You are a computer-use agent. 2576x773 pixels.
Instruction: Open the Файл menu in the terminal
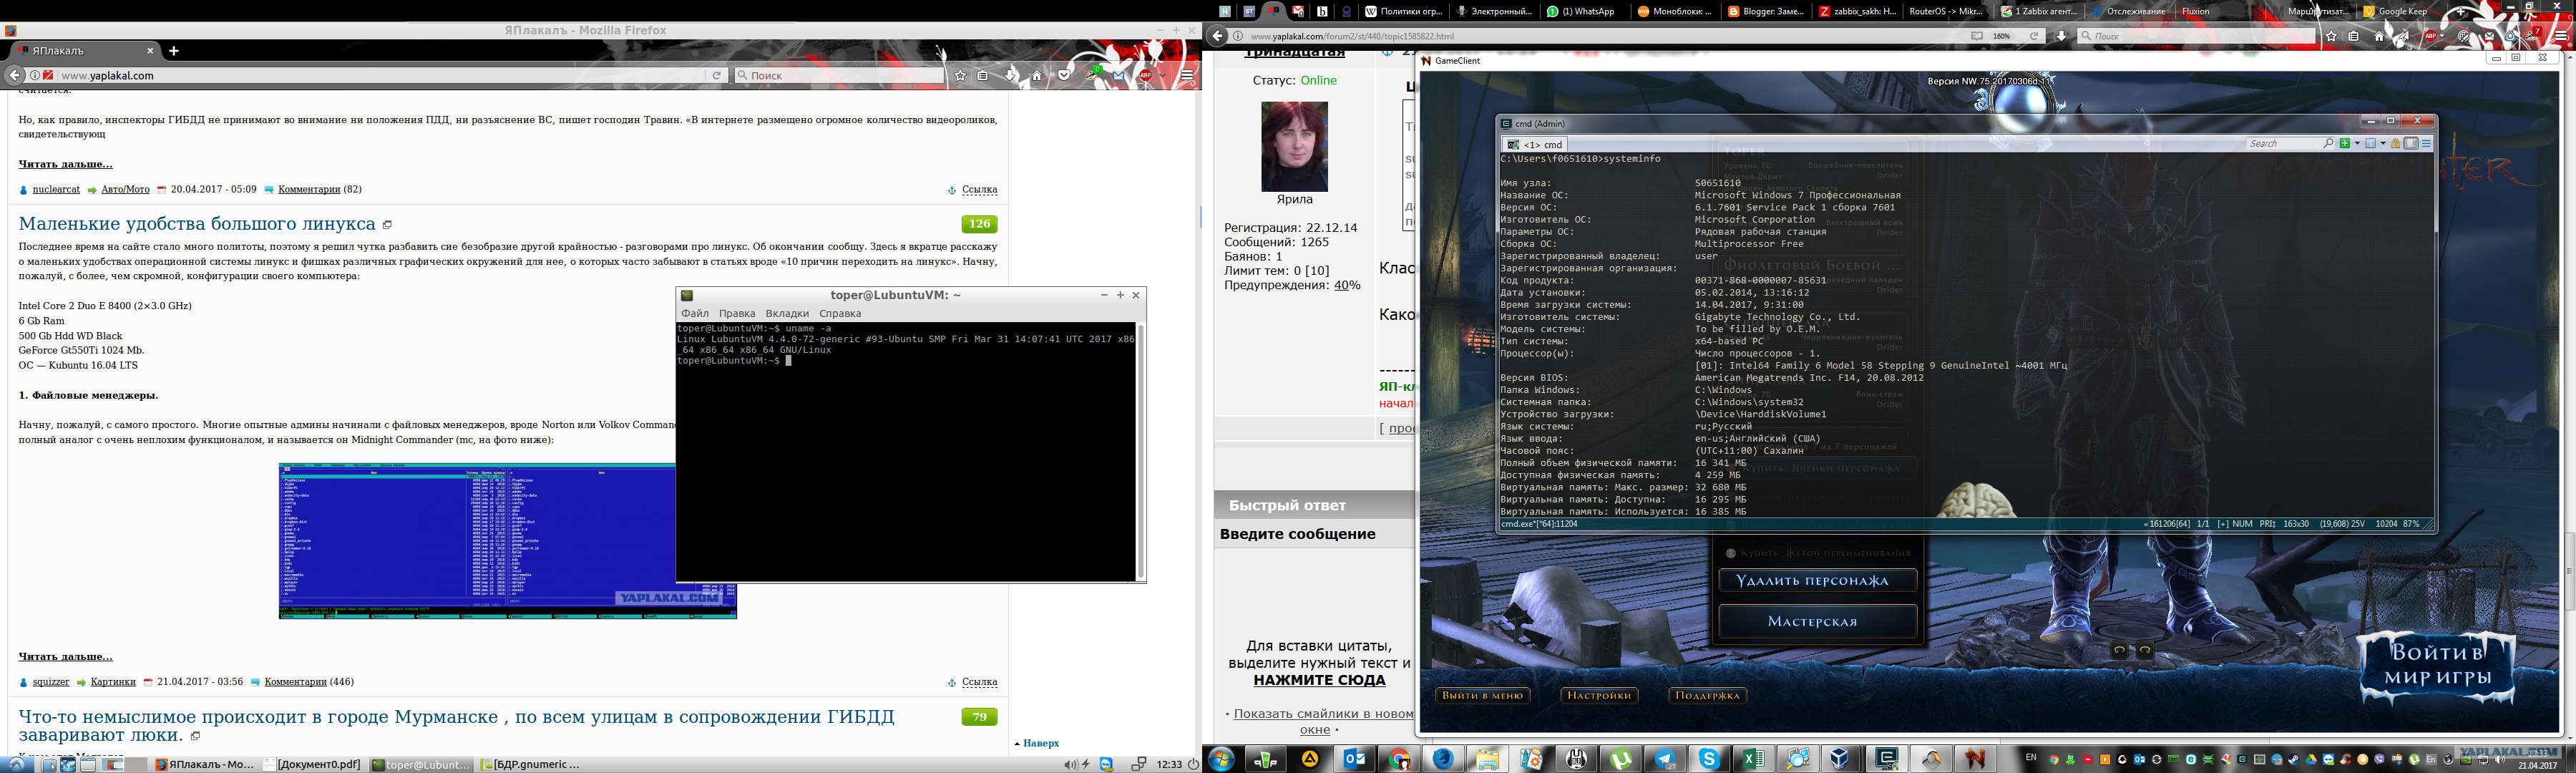(x=694, y=313)
